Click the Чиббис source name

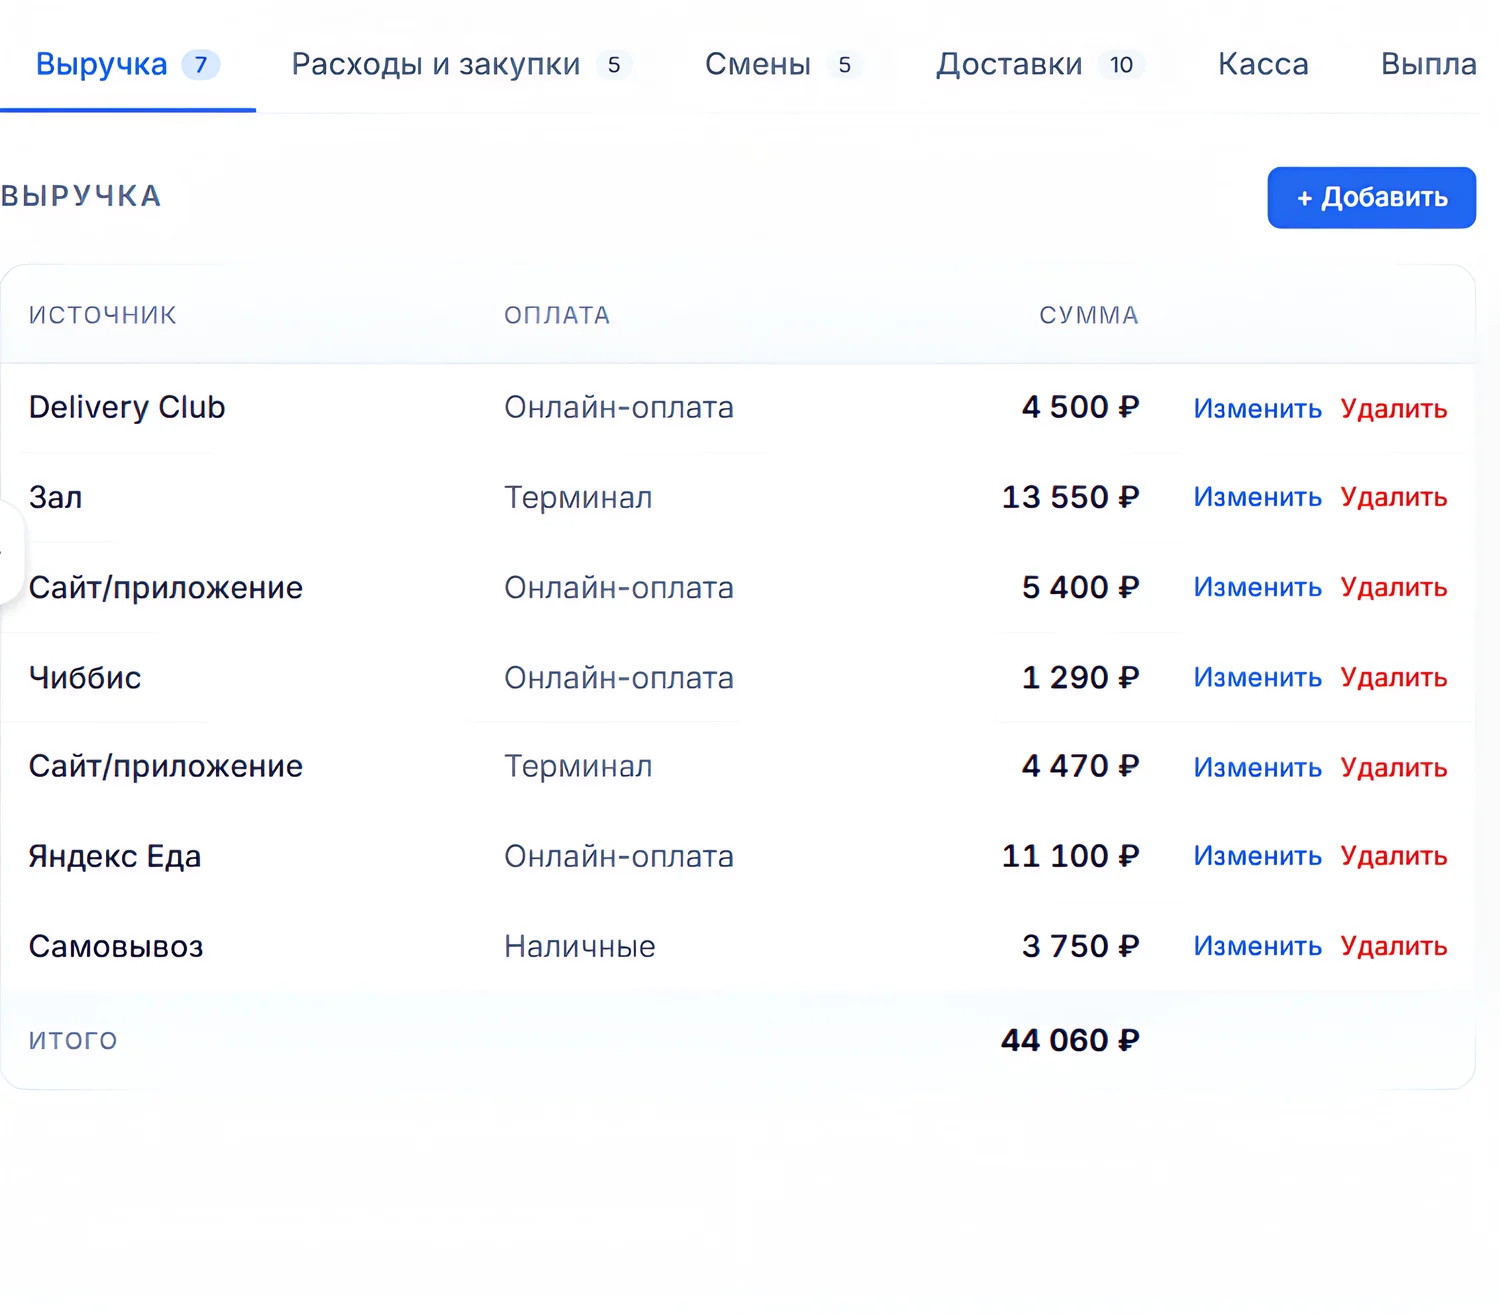(85, 677)
